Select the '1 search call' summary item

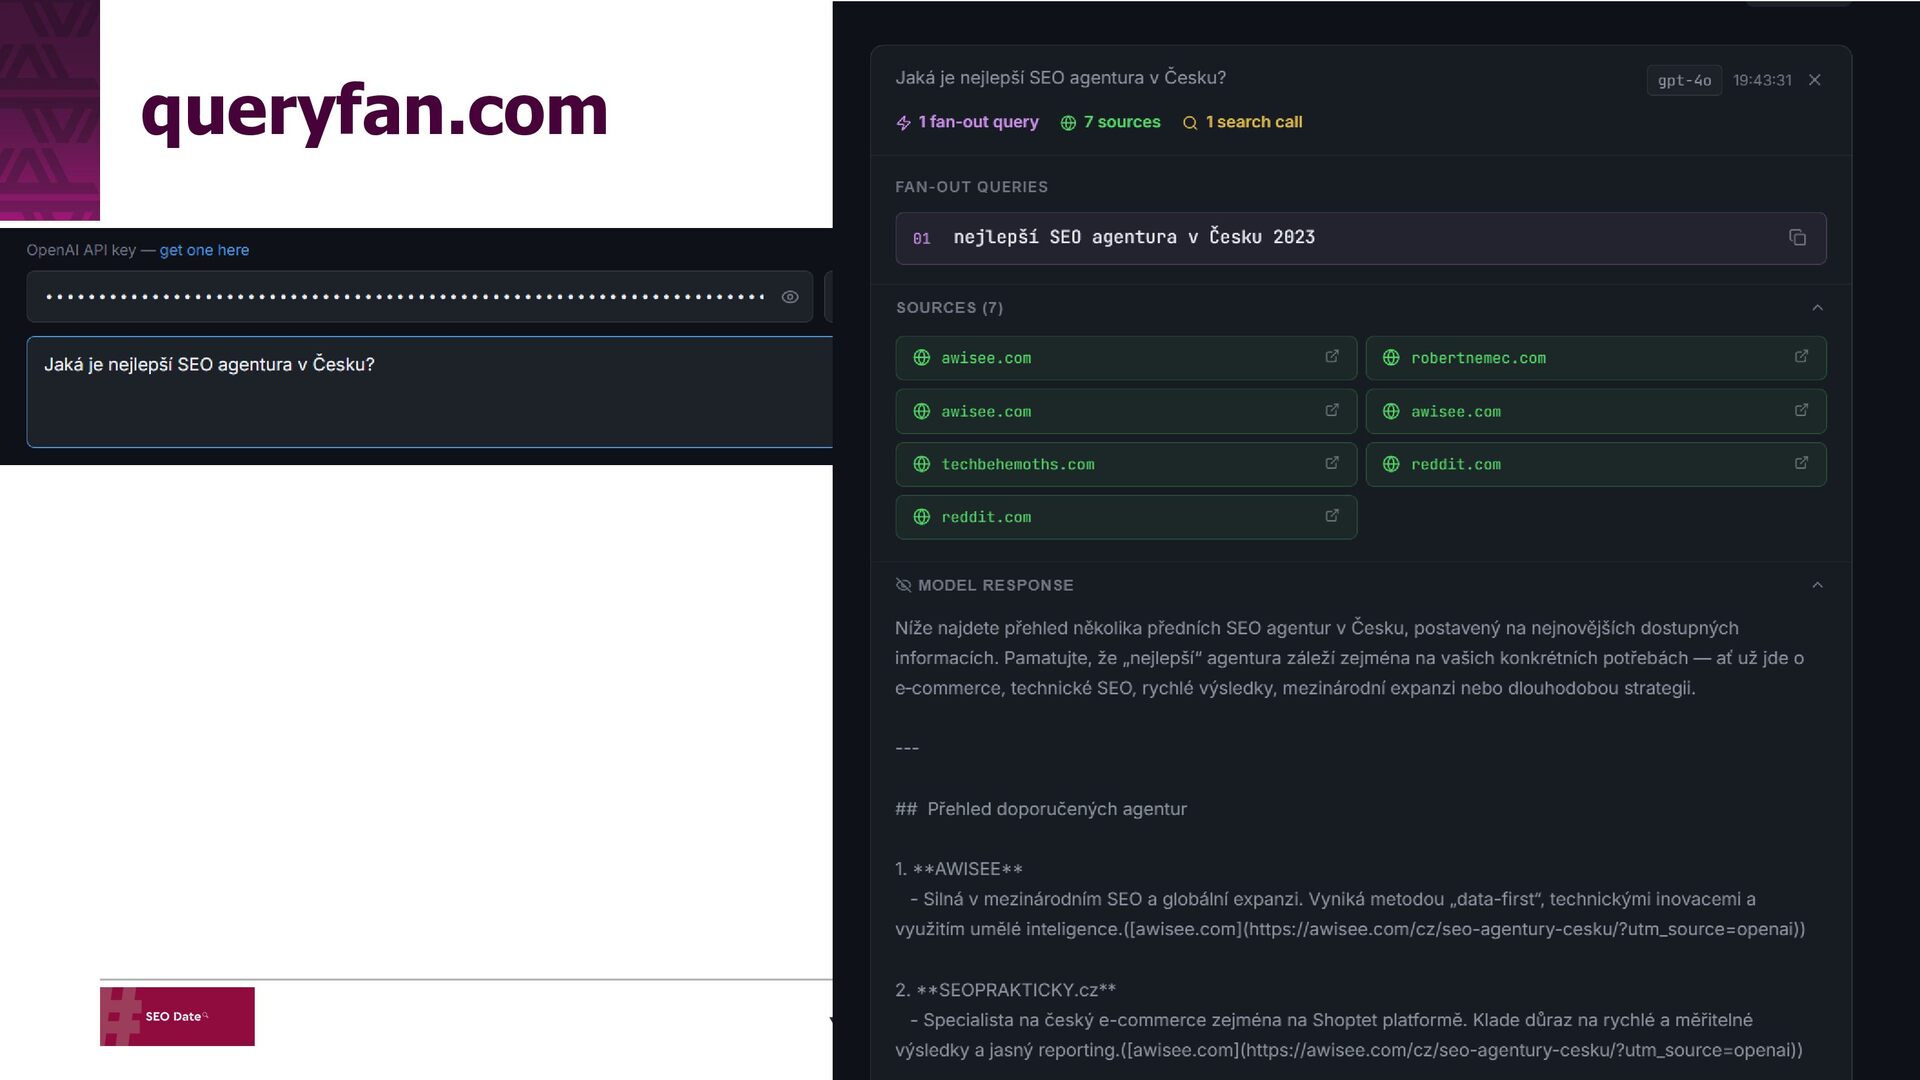pos(1243,122)
